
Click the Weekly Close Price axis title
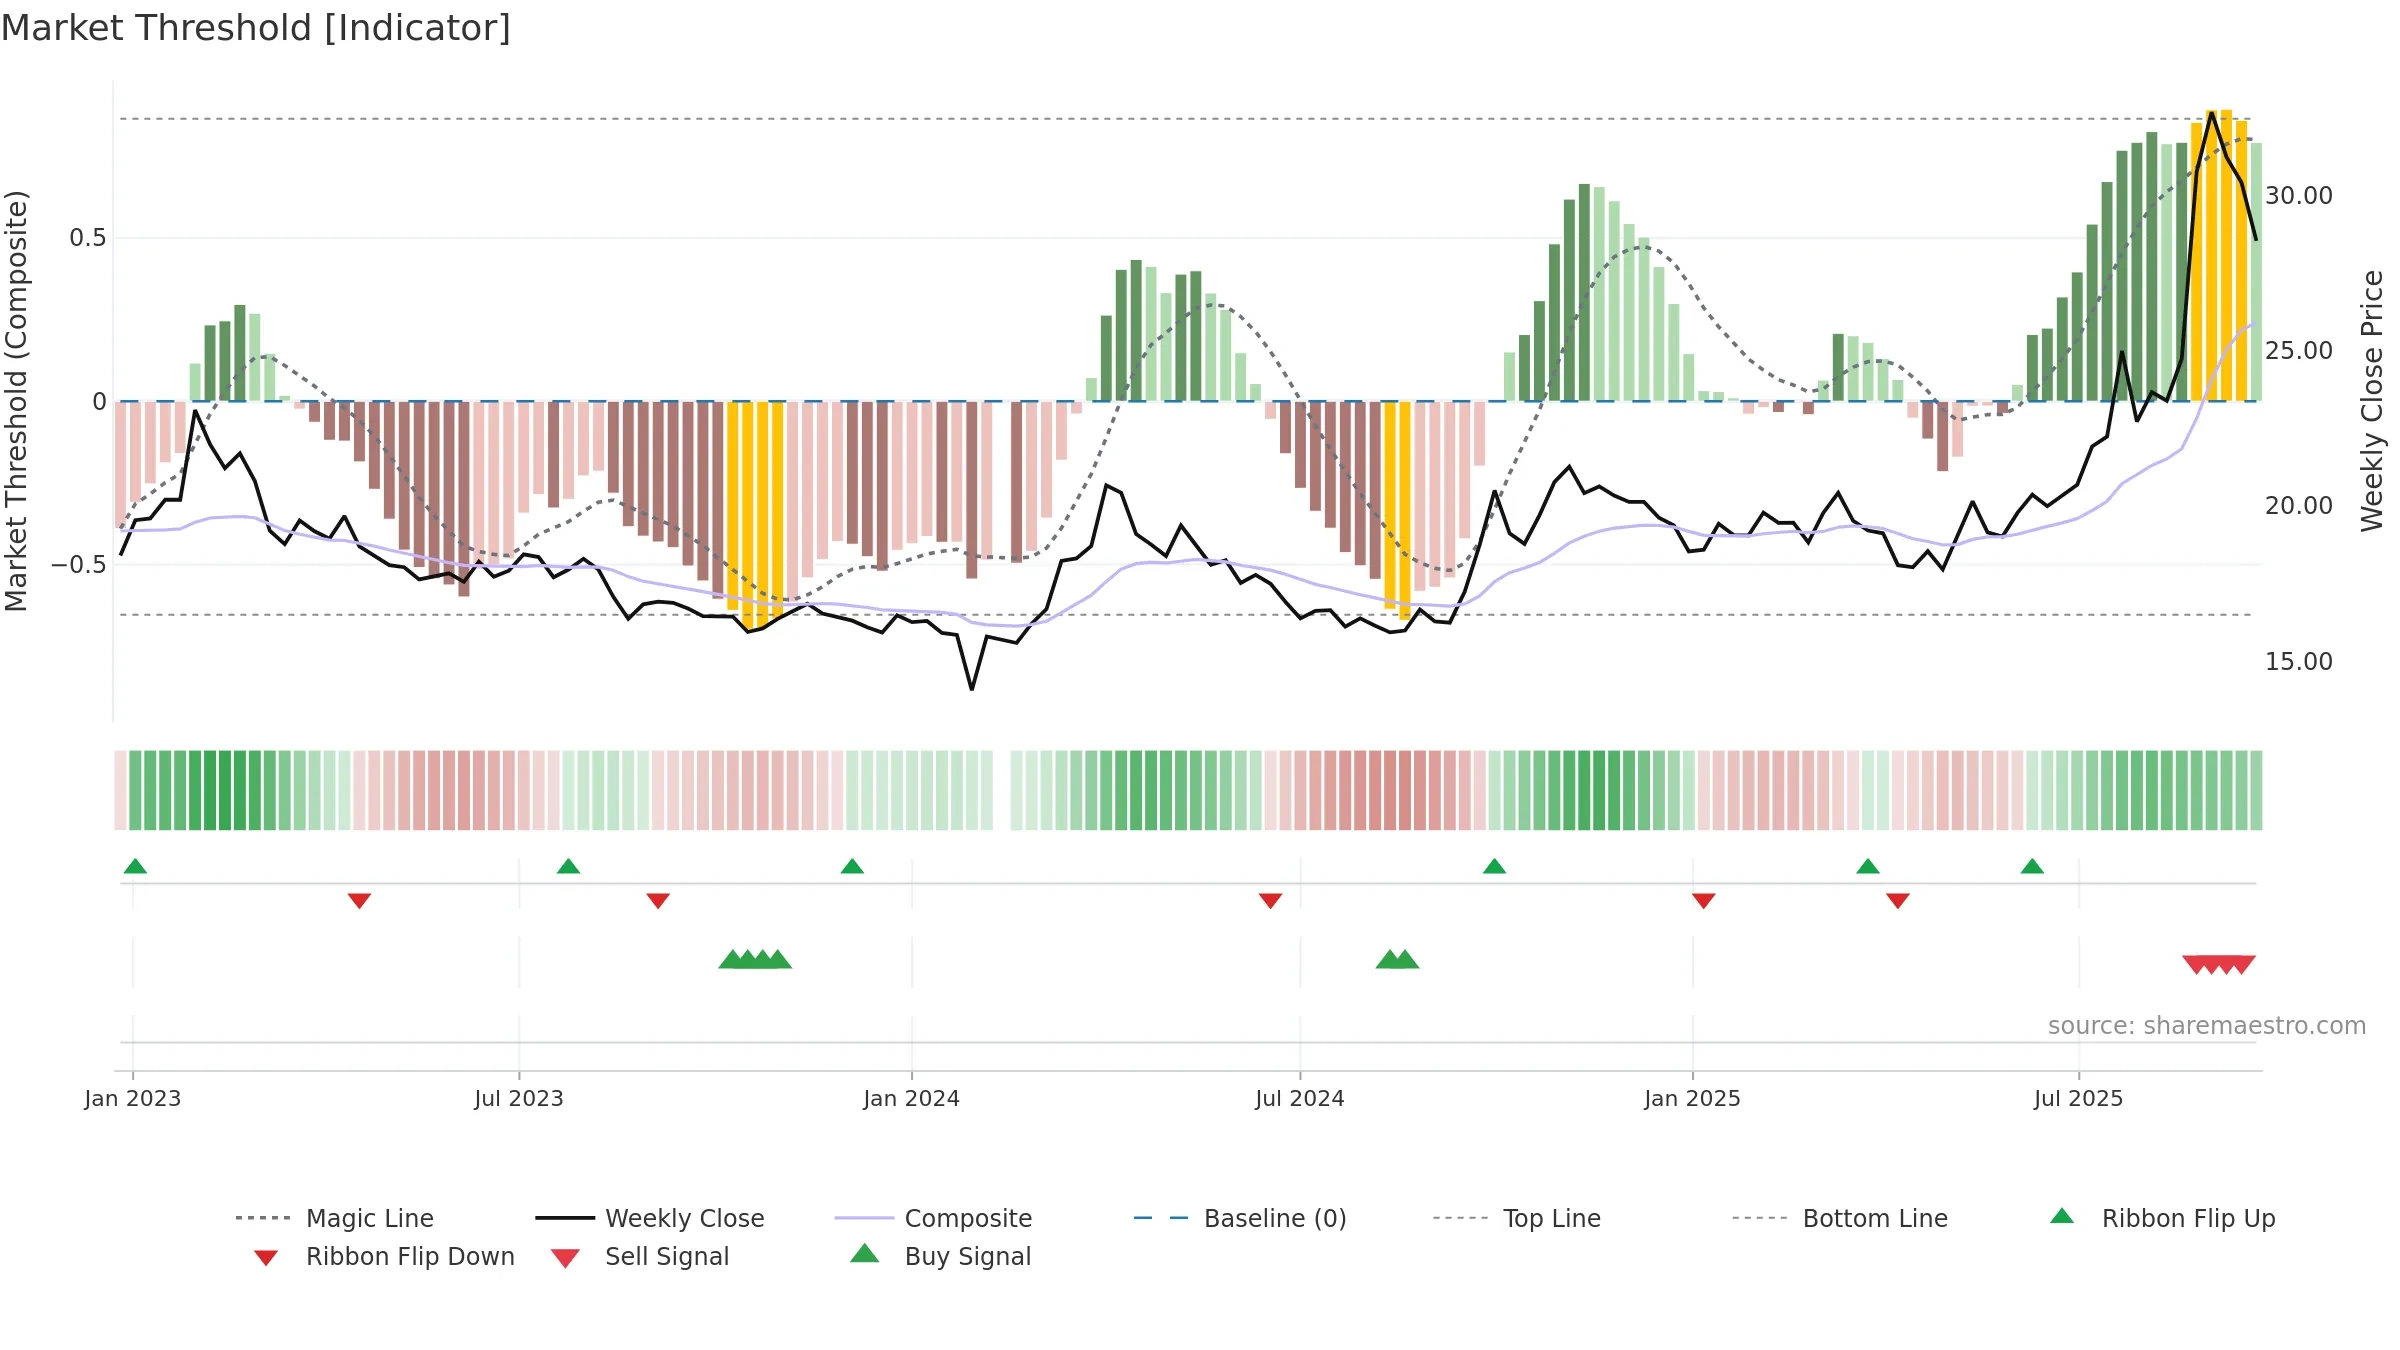2372,400
